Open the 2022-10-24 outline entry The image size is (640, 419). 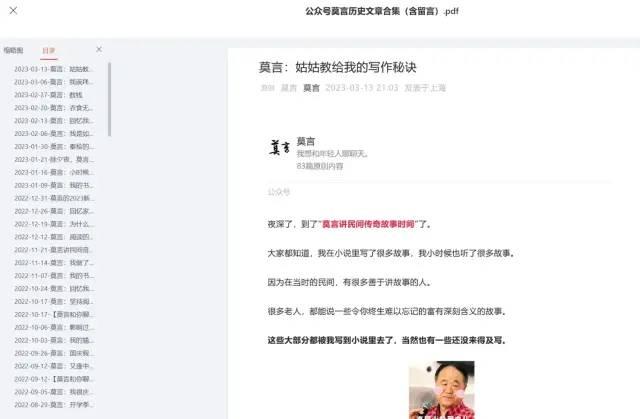[x=53, y=288]
